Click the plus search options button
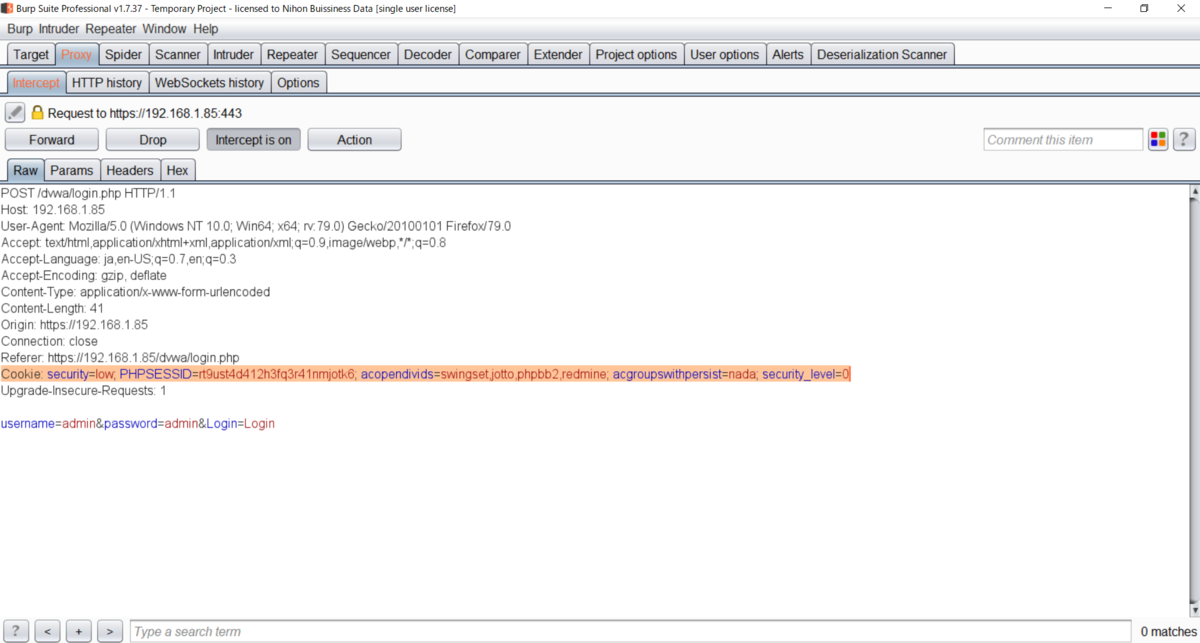The image size is (1200, 643). tap(78, 631)
